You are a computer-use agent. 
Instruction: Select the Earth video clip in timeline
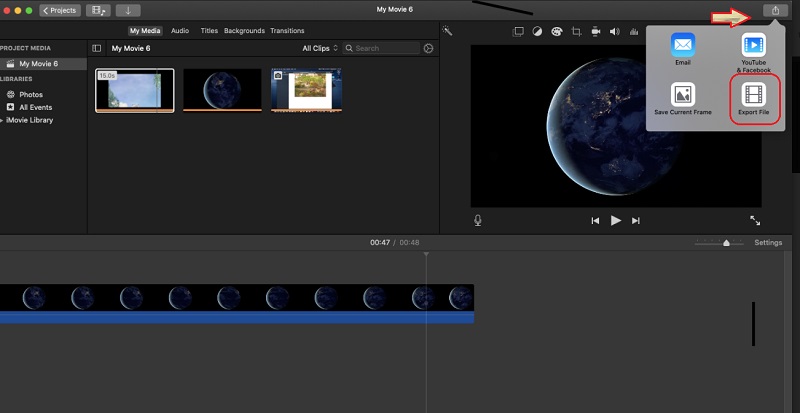click(x=237, y=298)
